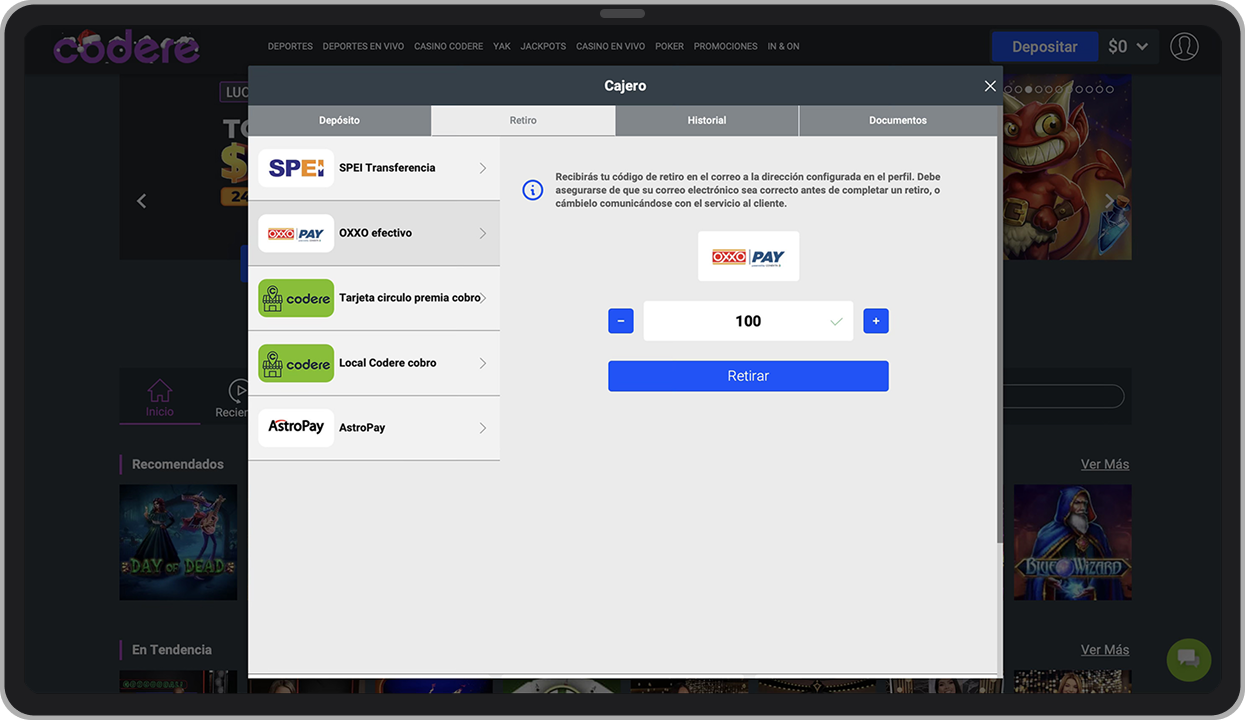The height and width of the screenshot is (720, 1245).
Task: Switch to the Depósito tab
Action: pos(339,120)
